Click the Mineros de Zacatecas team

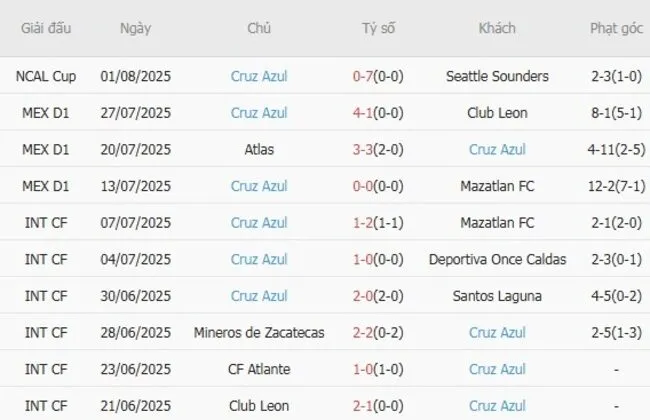(259, 333)
